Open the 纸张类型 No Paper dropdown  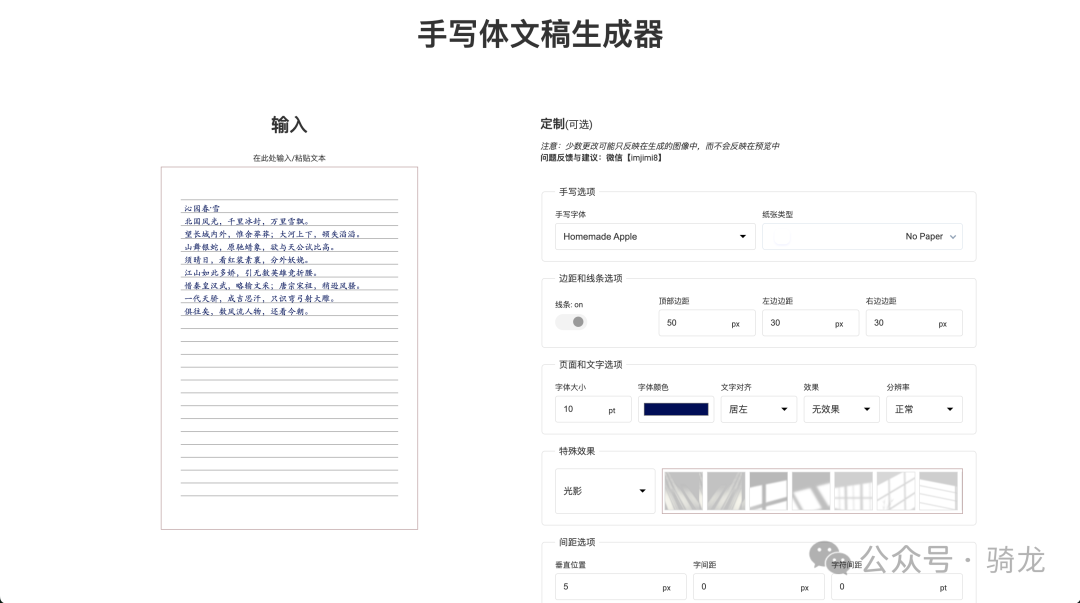(862, 236)
